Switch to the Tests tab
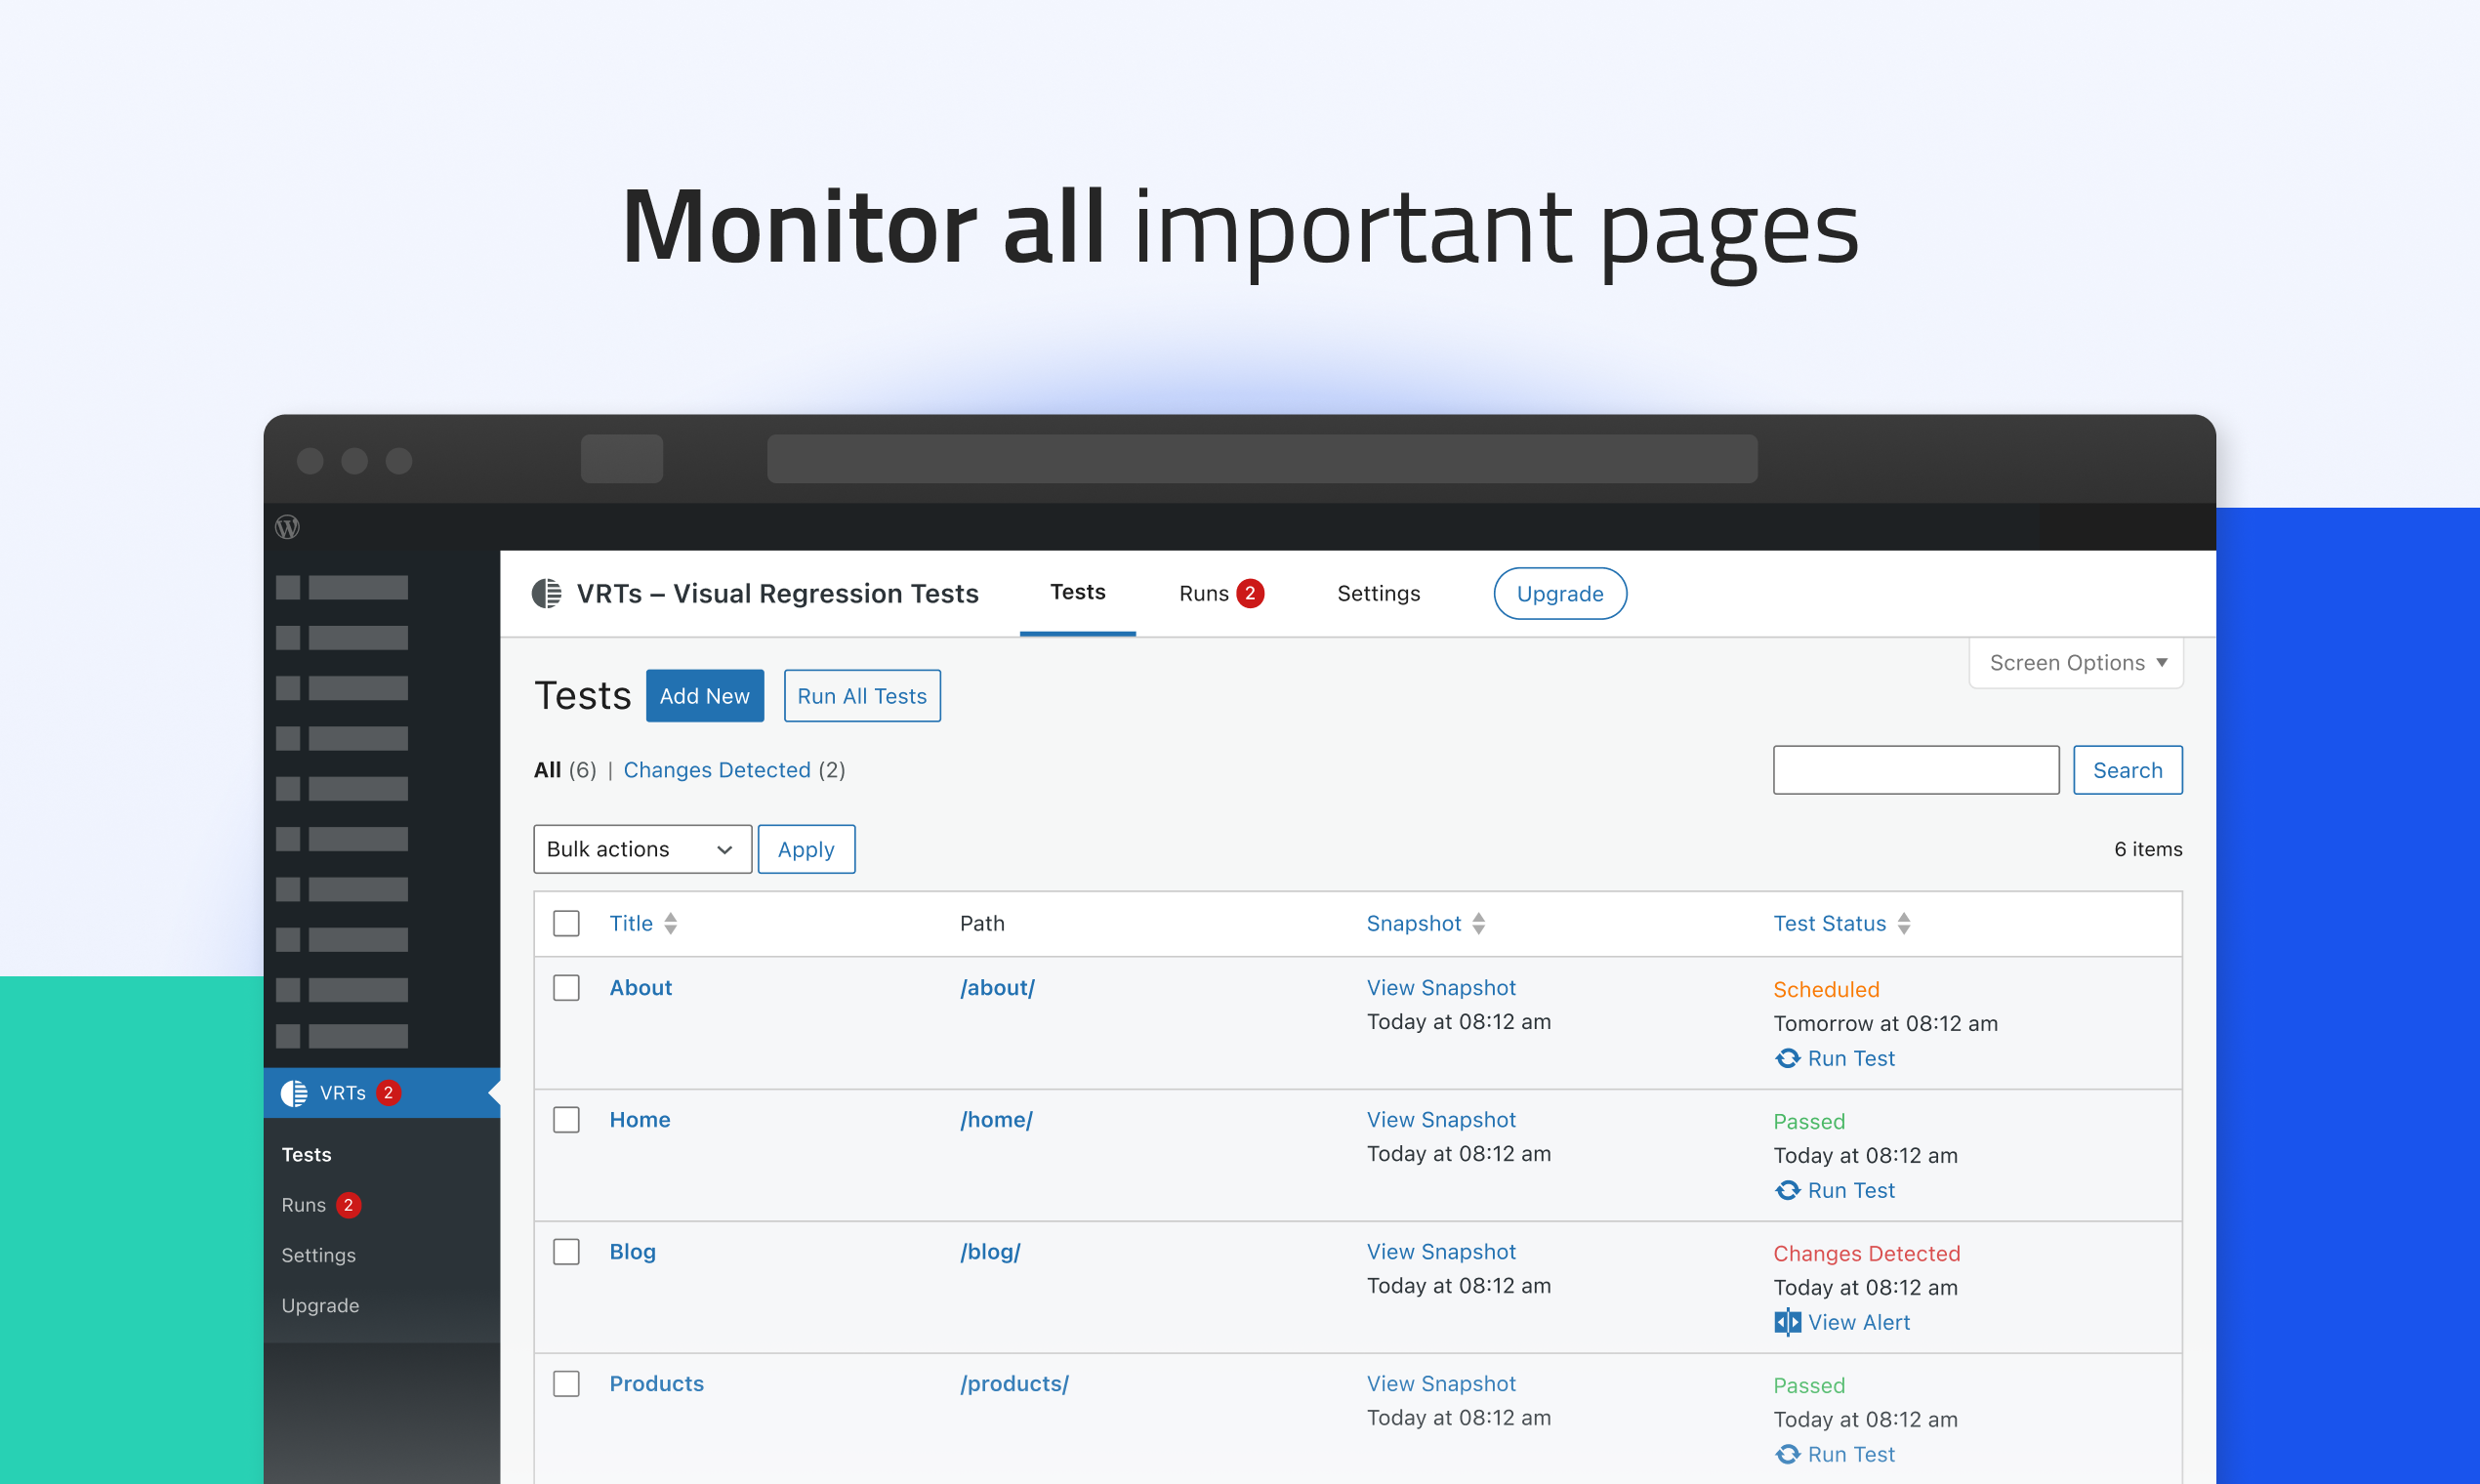 click(x=1077, y=592)
